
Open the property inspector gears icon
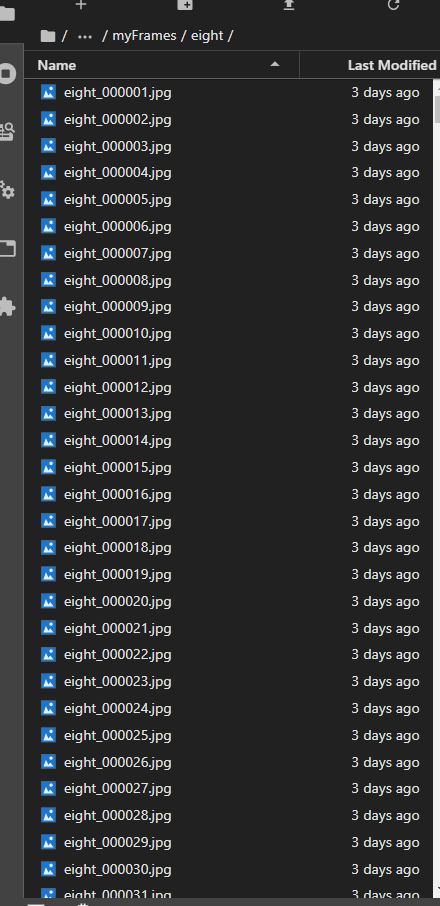click(7, 190)
